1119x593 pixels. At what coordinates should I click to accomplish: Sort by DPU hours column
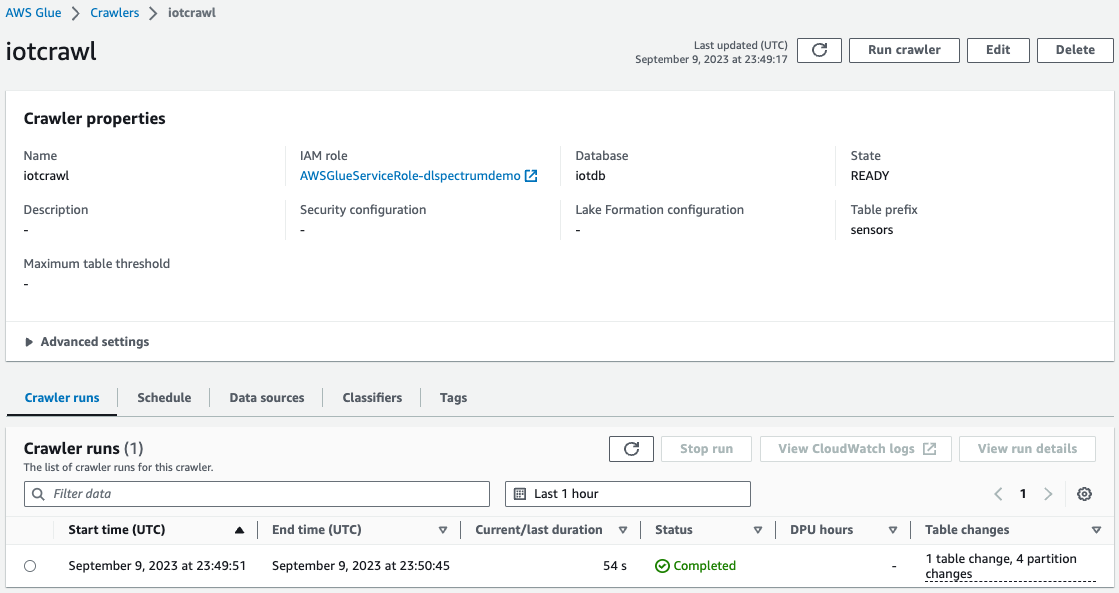(893, 530)
